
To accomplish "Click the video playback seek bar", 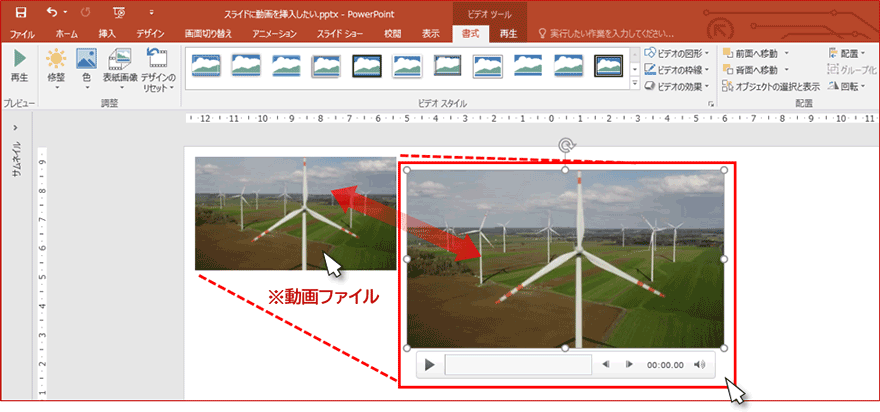I will tap(518, 365).
